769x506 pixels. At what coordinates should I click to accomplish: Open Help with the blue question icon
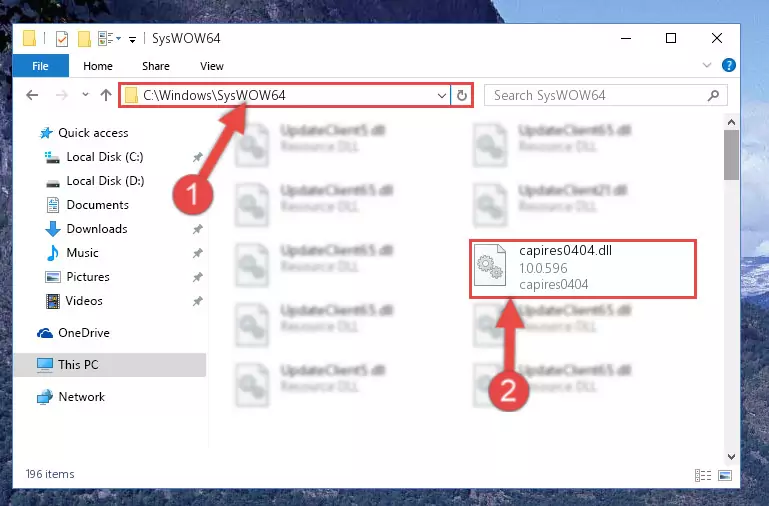coord(729,65)
